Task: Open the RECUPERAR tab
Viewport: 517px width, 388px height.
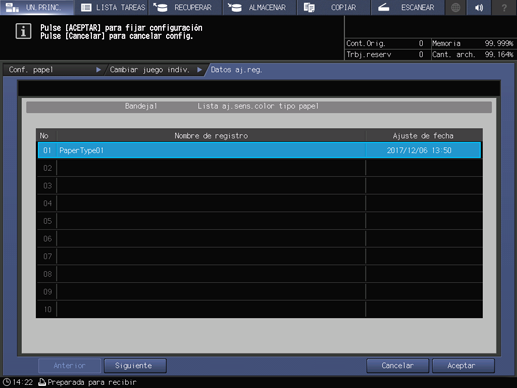Action: 185,7
